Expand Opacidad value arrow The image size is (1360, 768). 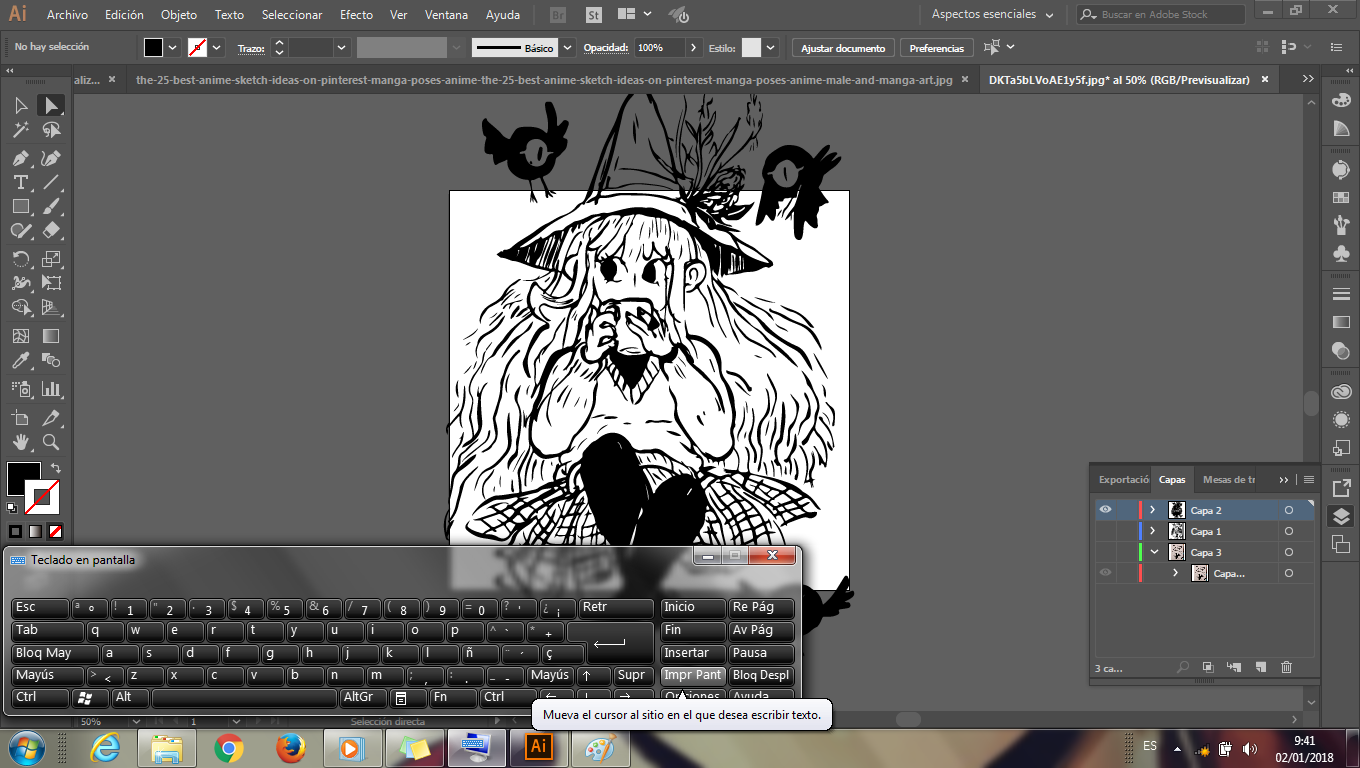[694, 48]
